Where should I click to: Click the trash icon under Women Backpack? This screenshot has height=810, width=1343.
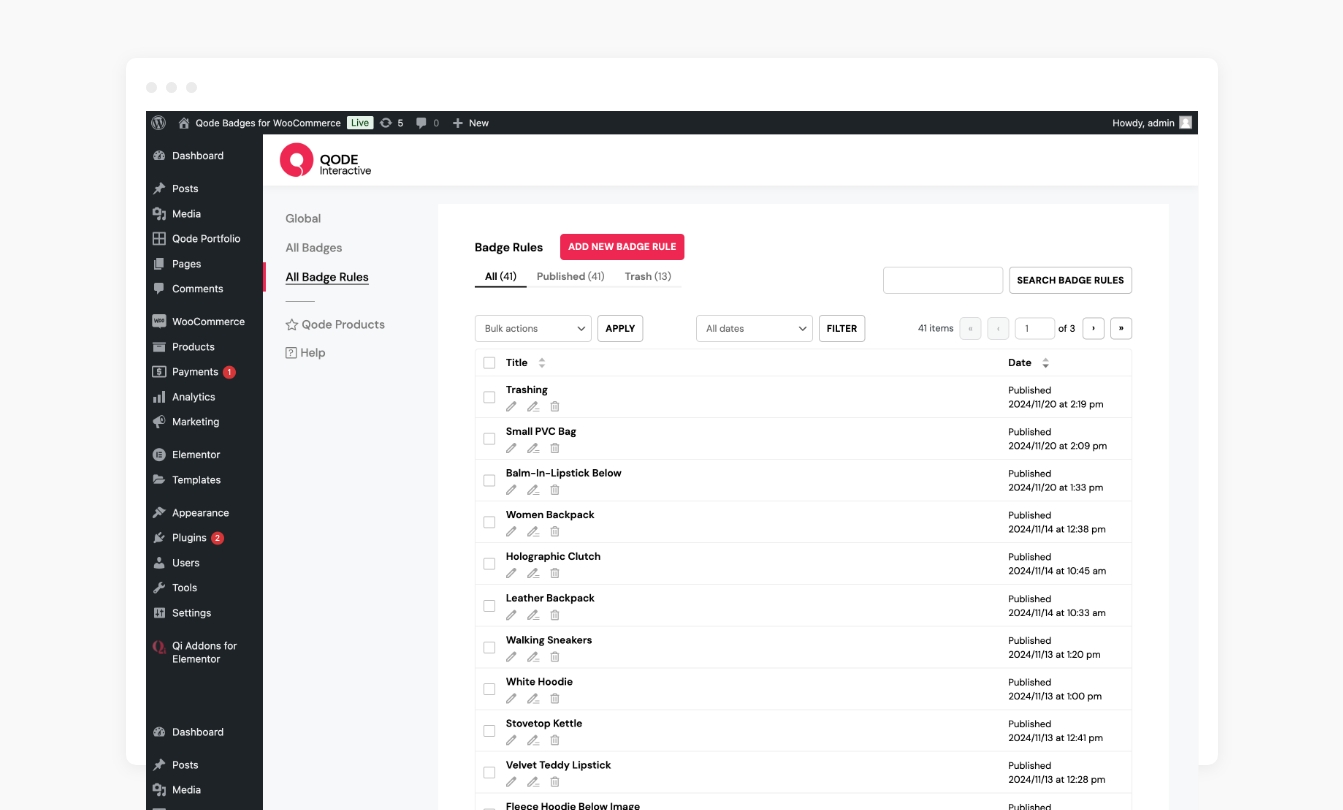[x=555, y=532]
